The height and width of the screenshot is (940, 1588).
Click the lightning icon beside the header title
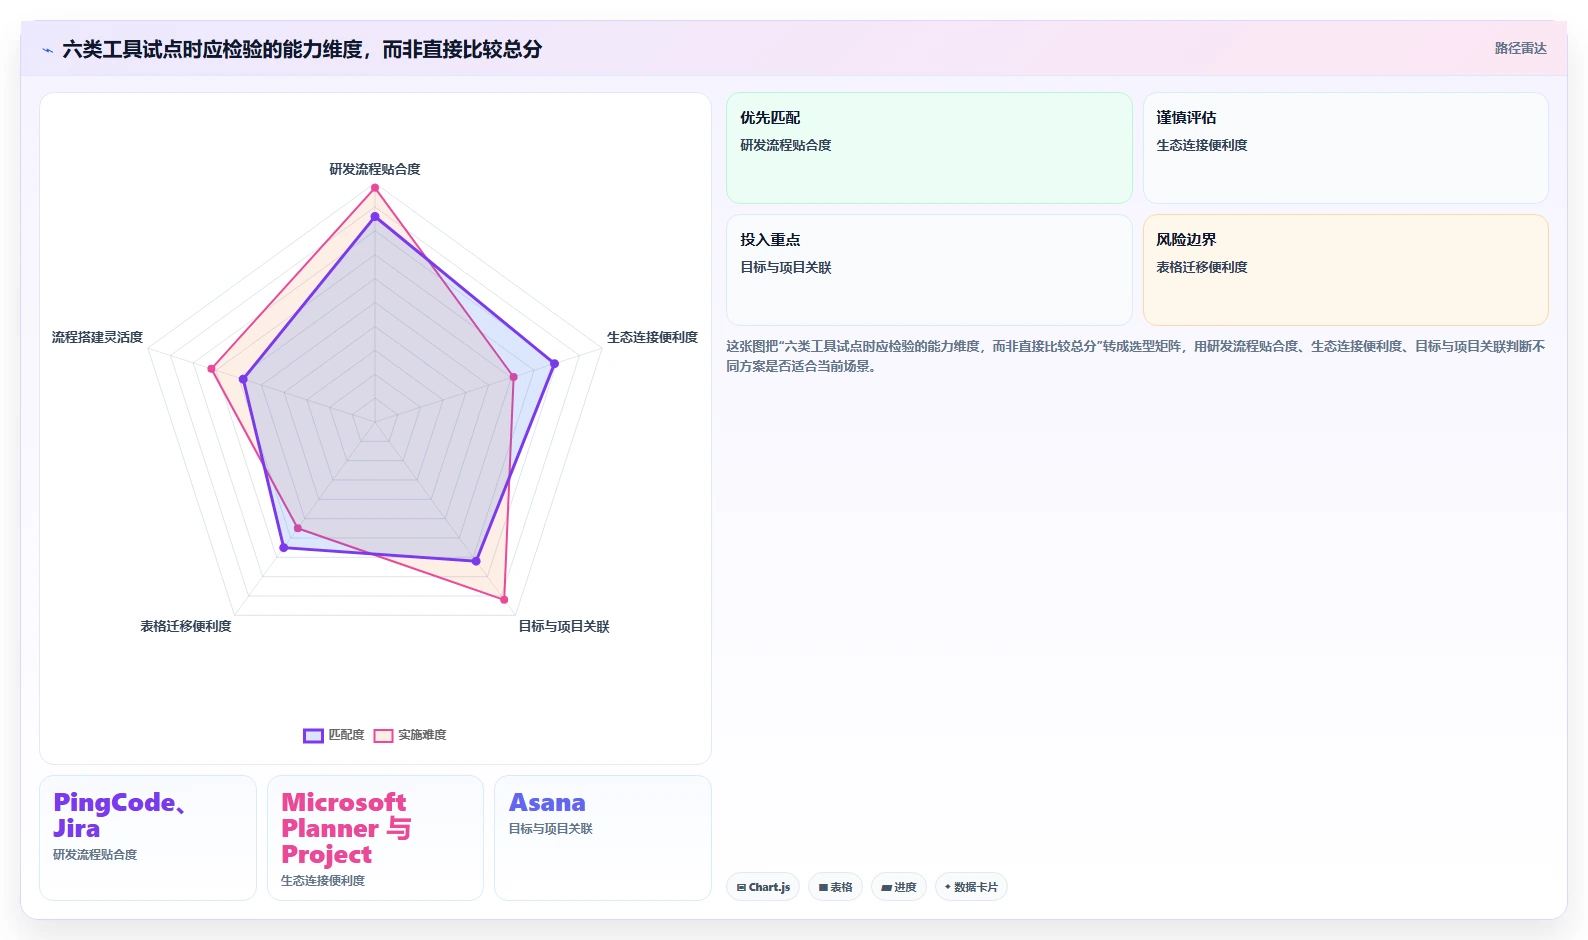[47, 50]
